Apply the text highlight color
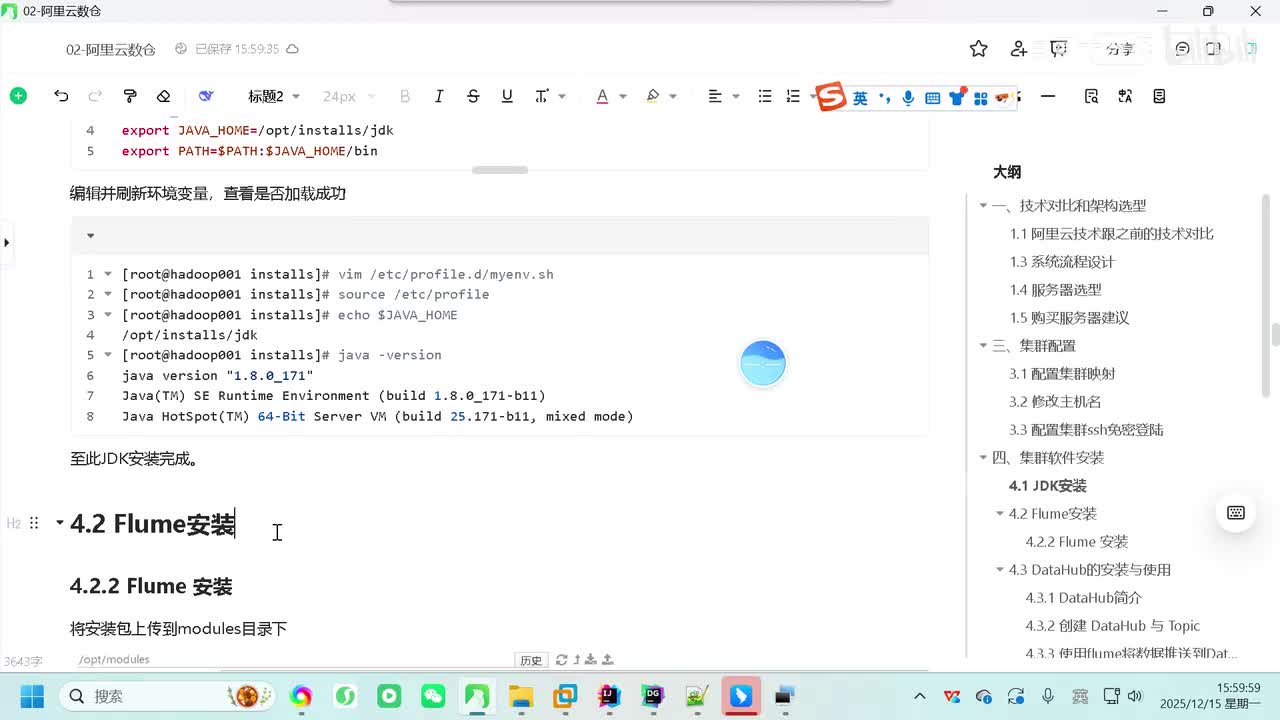 click(653, 96)
